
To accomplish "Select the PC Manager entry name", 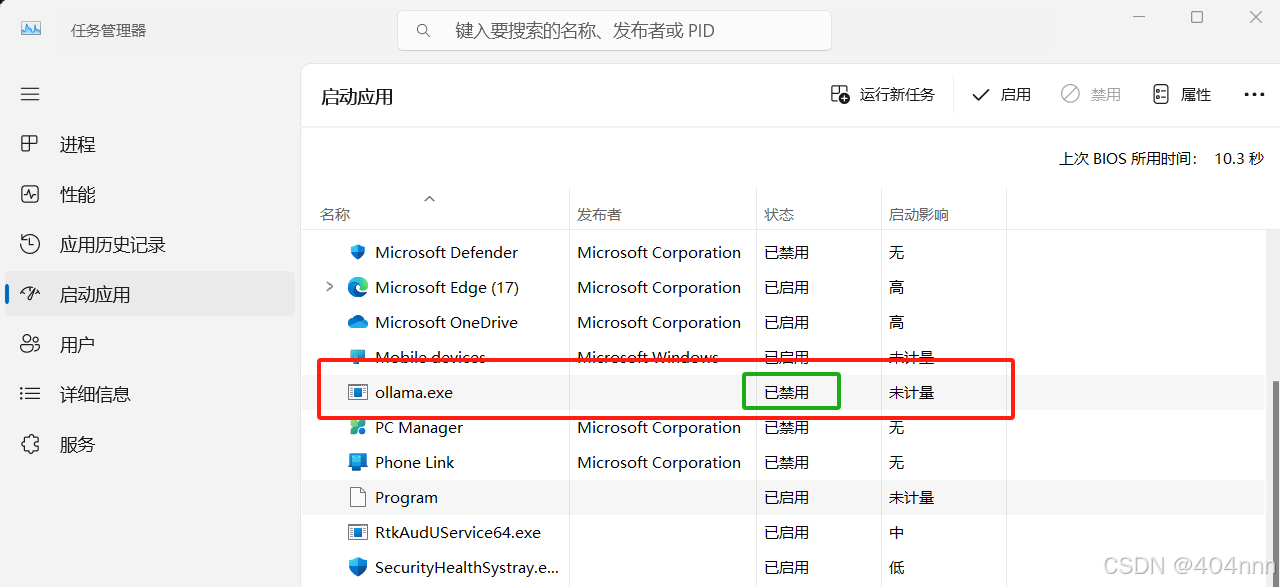I will click(x=419, y=427).
